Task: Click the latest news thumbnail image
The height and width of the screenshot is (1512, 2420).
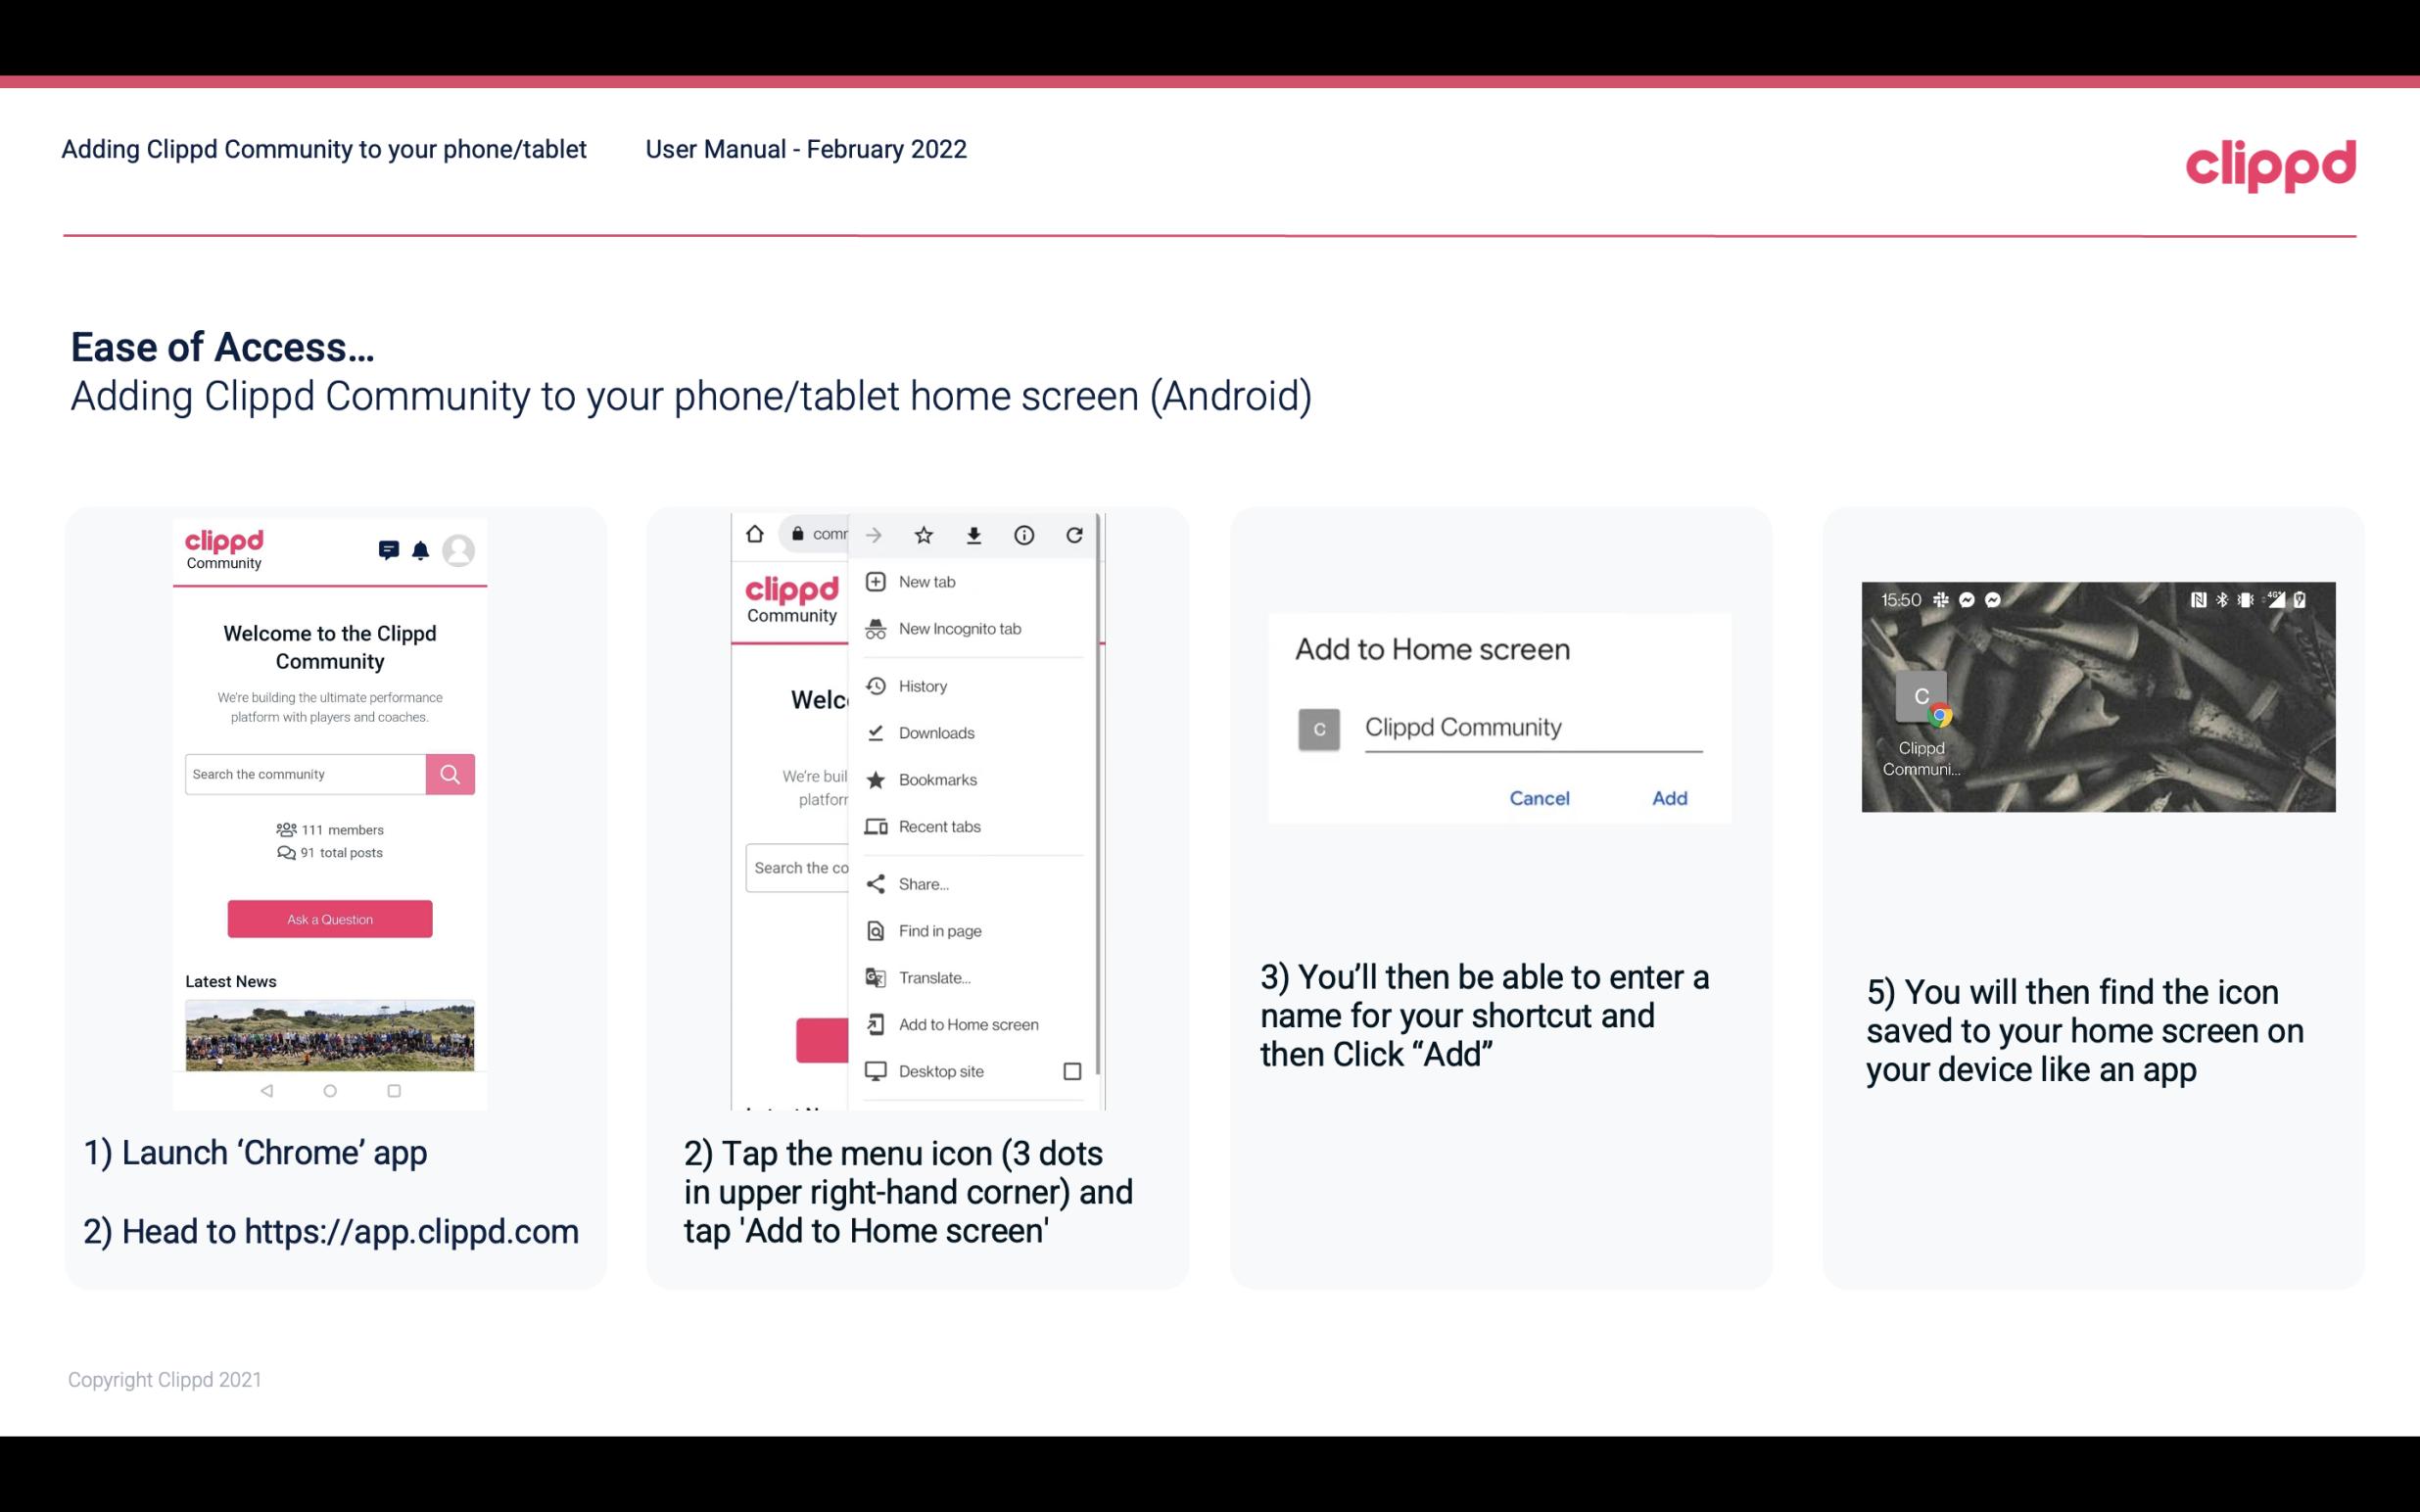Action: coord(329,1031)
